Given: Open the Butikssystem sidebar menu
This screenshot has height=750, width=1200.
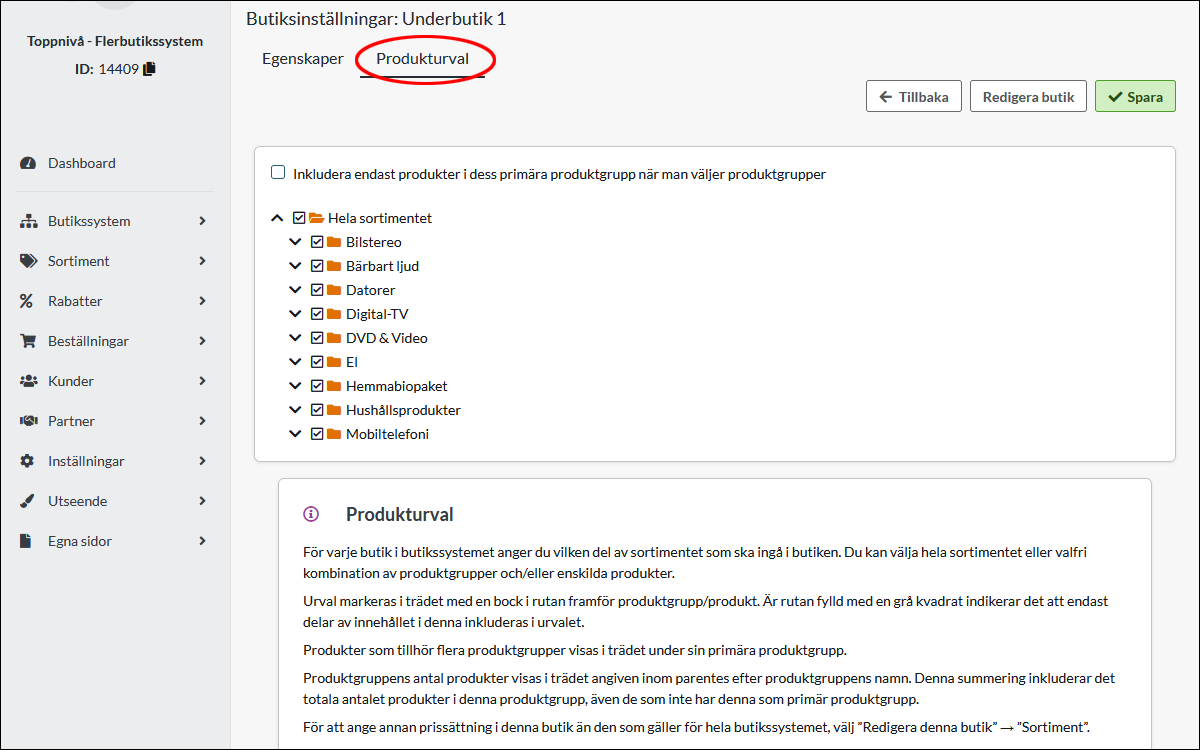Looking at the screenshot, I should tap(116, 221).
